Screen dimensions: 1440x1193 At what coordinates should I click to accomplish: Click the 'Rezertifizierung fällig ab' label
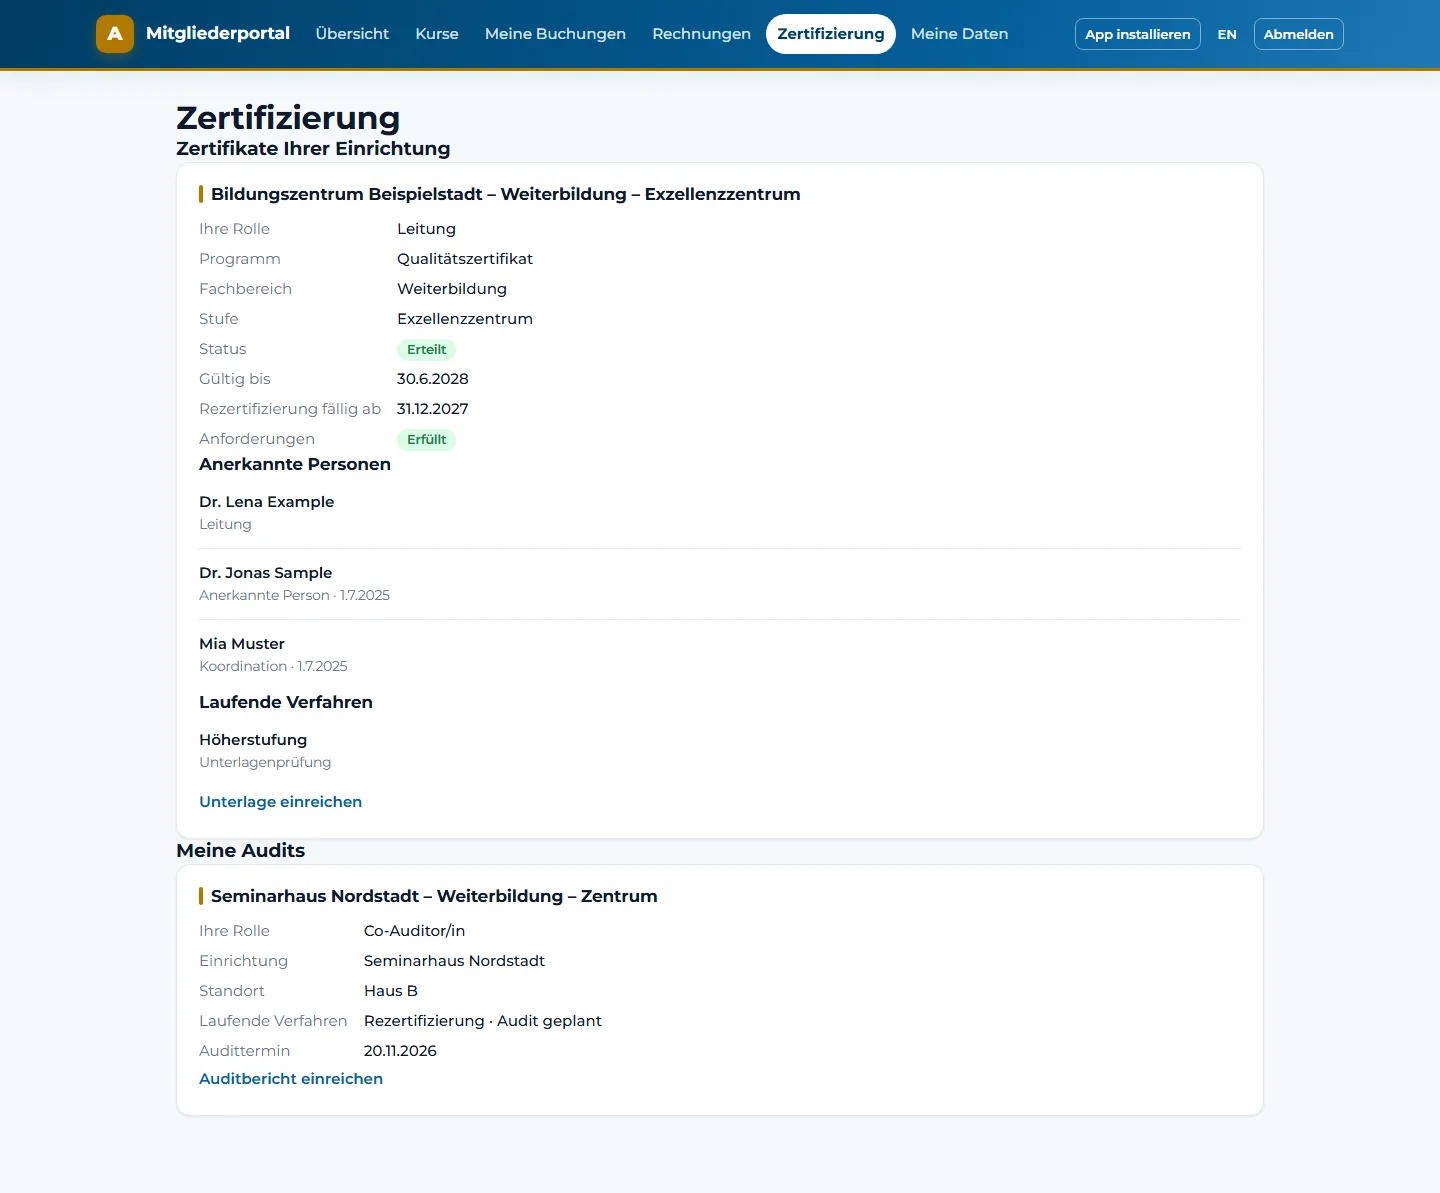[x=290, y=409]
